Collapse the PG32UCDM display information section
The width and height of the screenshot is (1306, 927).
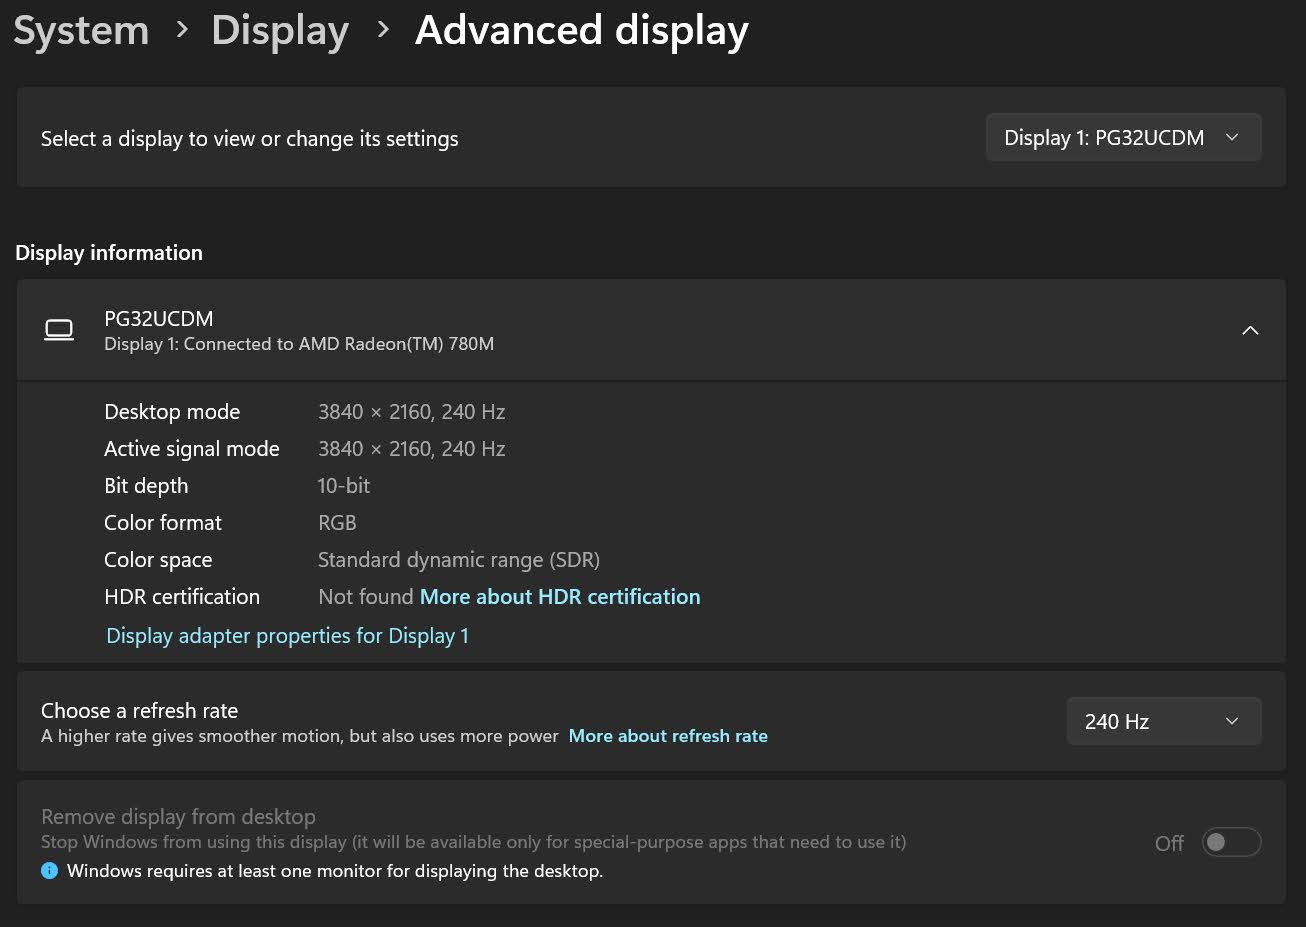coord(1249,330)
